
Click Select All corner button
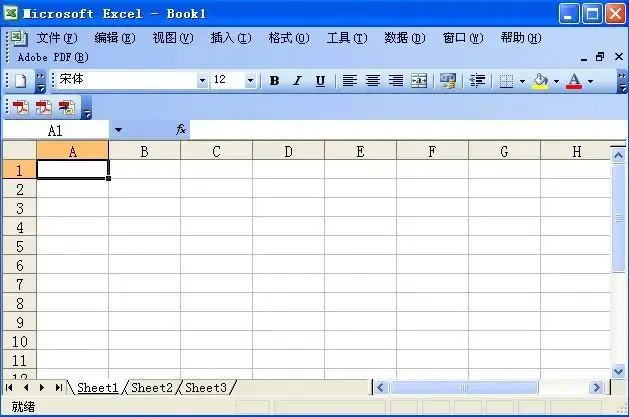20,151
